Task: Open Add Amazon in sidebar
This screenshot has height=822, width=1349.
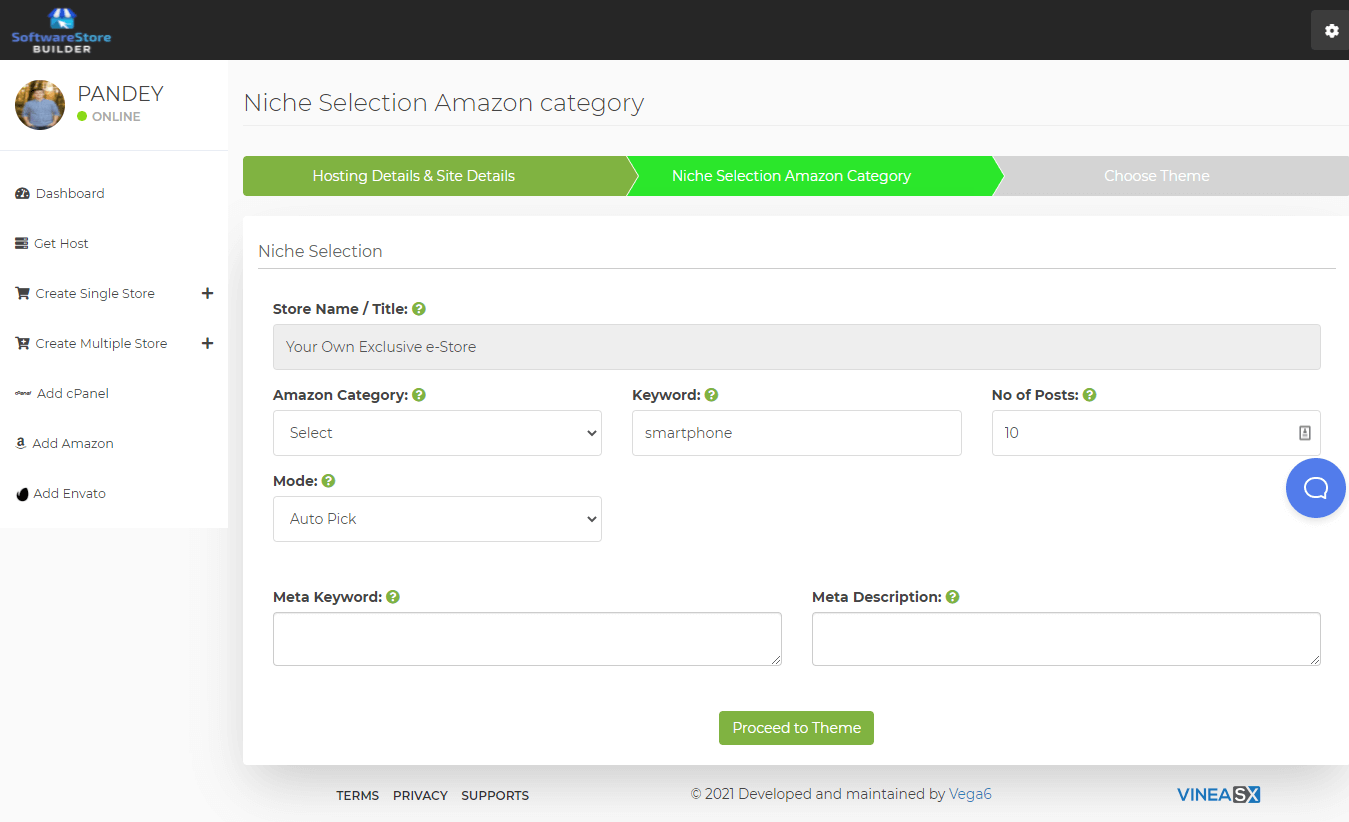Action: 72,443
